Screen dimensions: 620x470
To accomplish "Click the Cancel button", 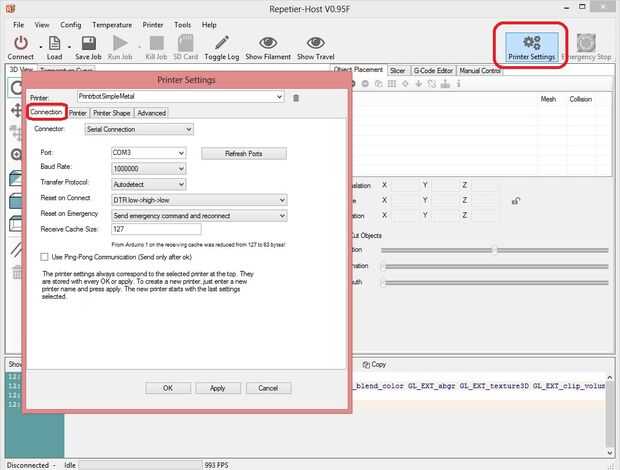I will 268,388.
